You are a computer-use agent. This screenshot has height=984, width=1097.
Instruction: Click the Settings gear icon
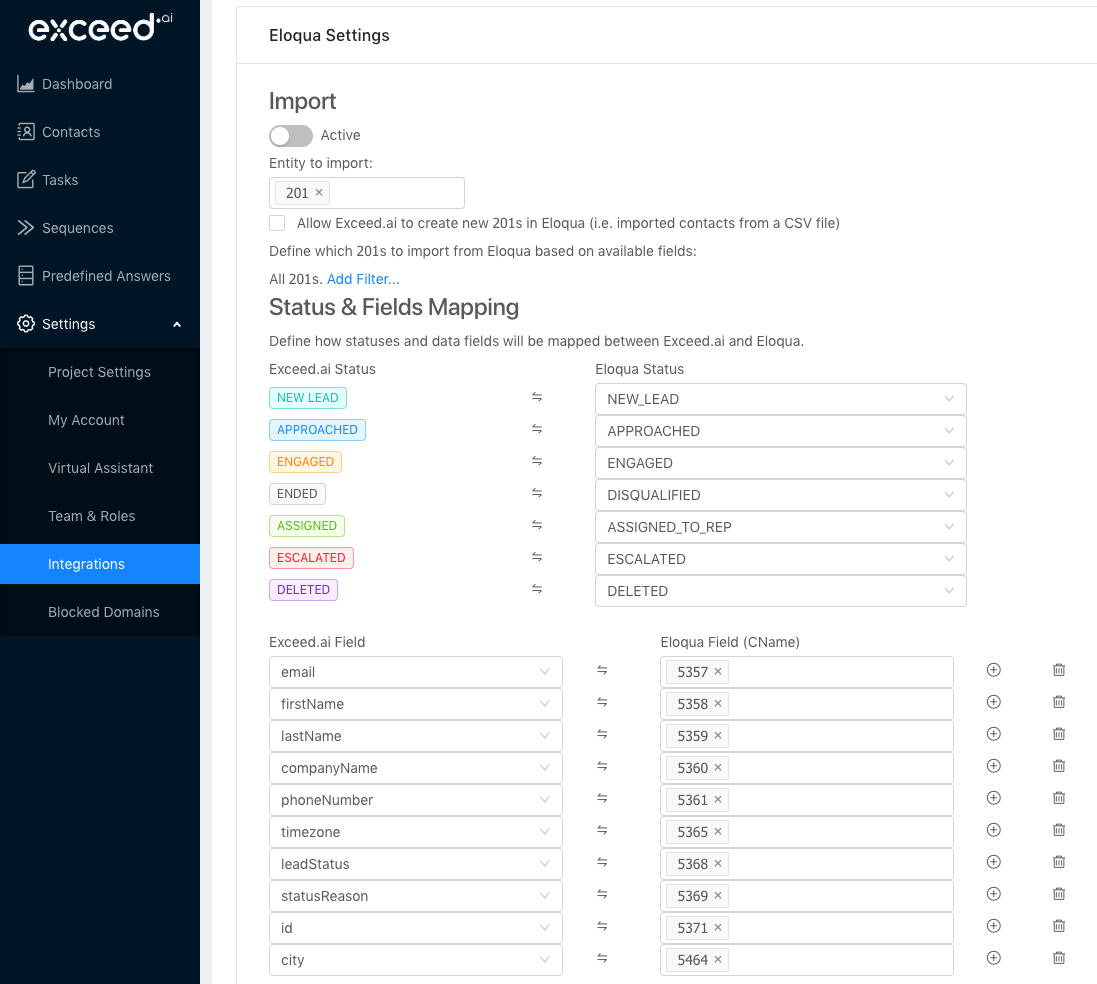(25, 324)
